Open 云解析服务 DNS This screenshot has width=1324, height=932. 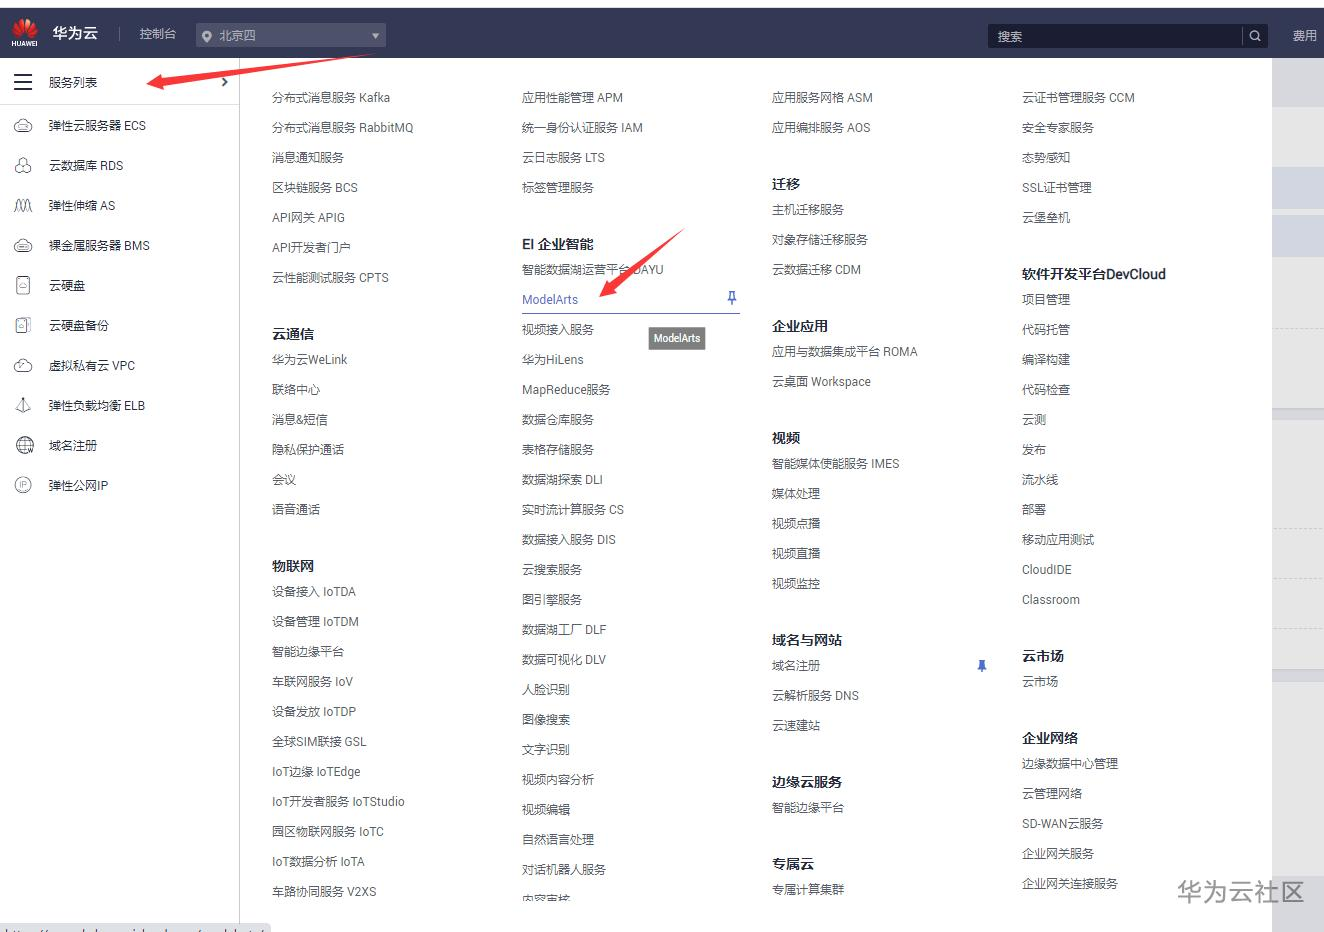tap(815, 695)
